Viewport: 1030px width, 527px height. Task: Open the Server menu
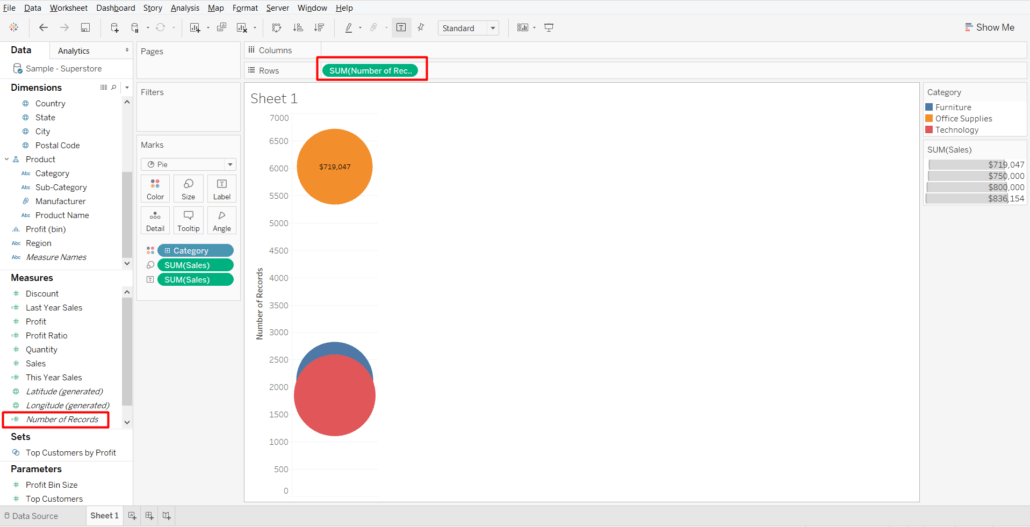coord(278,8)
